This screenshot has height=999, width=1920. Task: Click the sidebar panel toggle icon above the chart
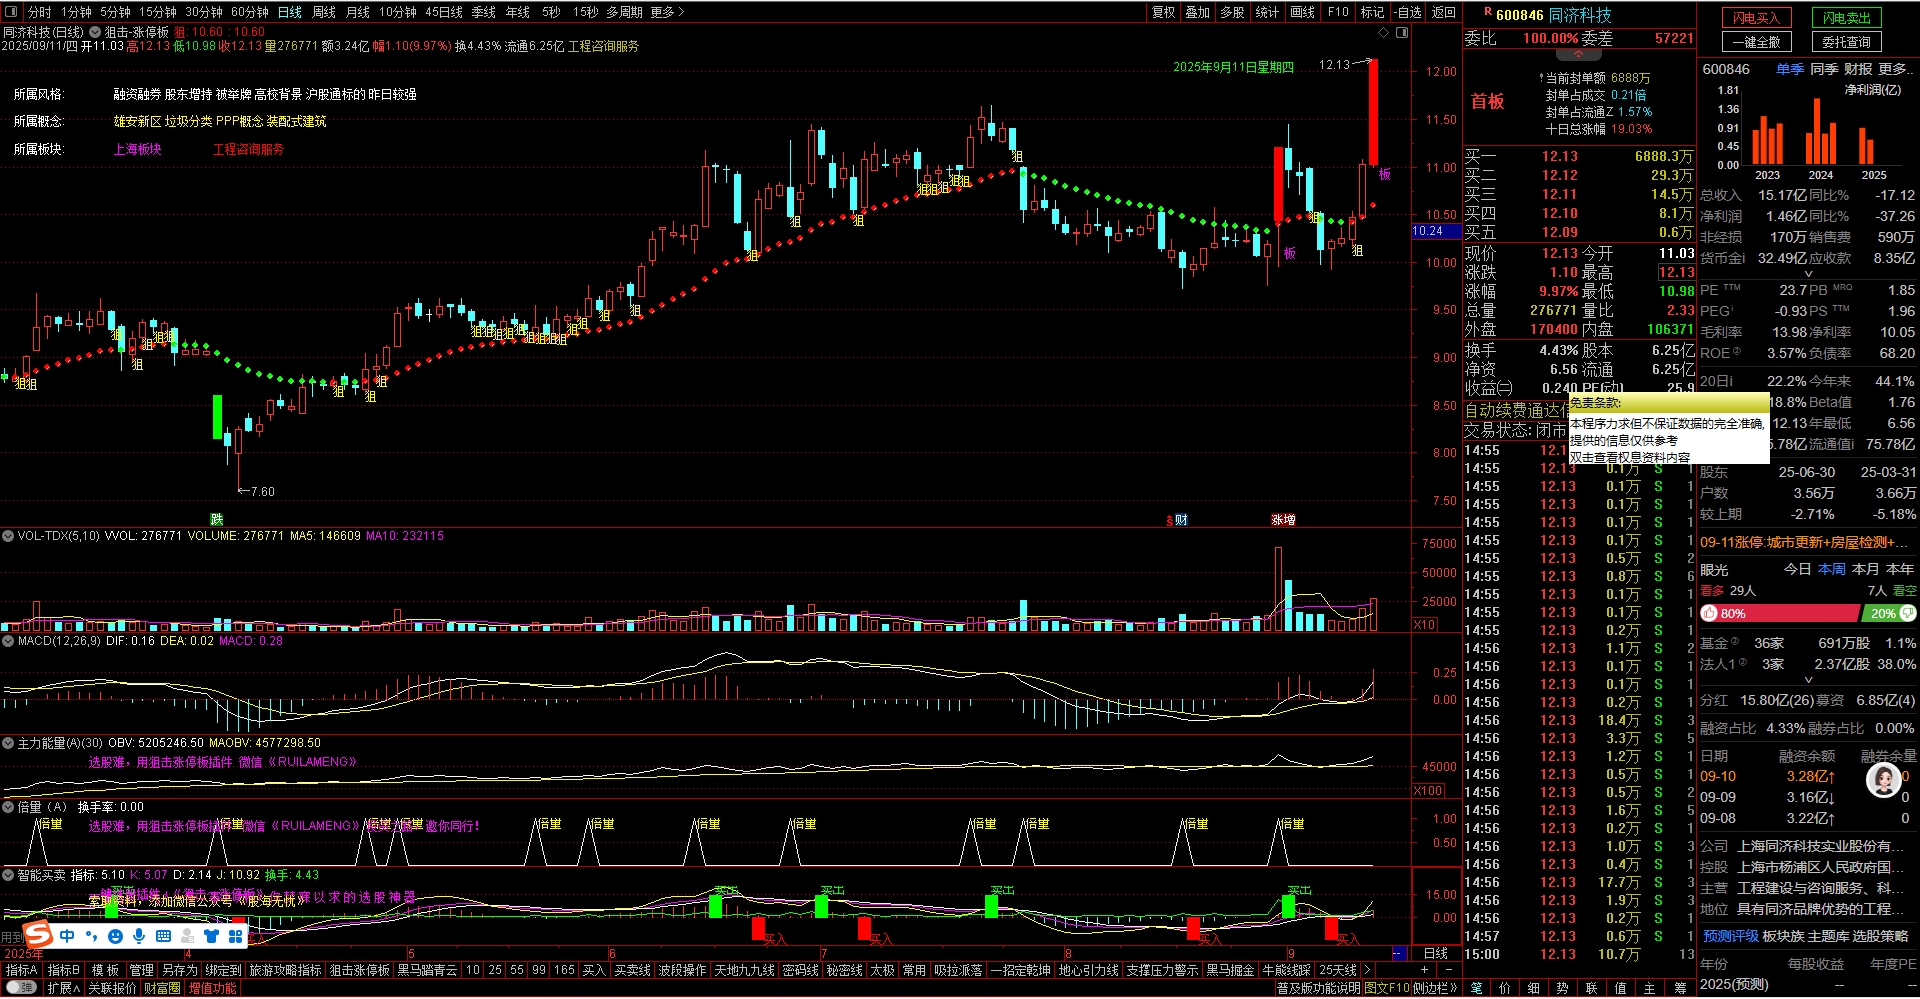coord(1402,33)
